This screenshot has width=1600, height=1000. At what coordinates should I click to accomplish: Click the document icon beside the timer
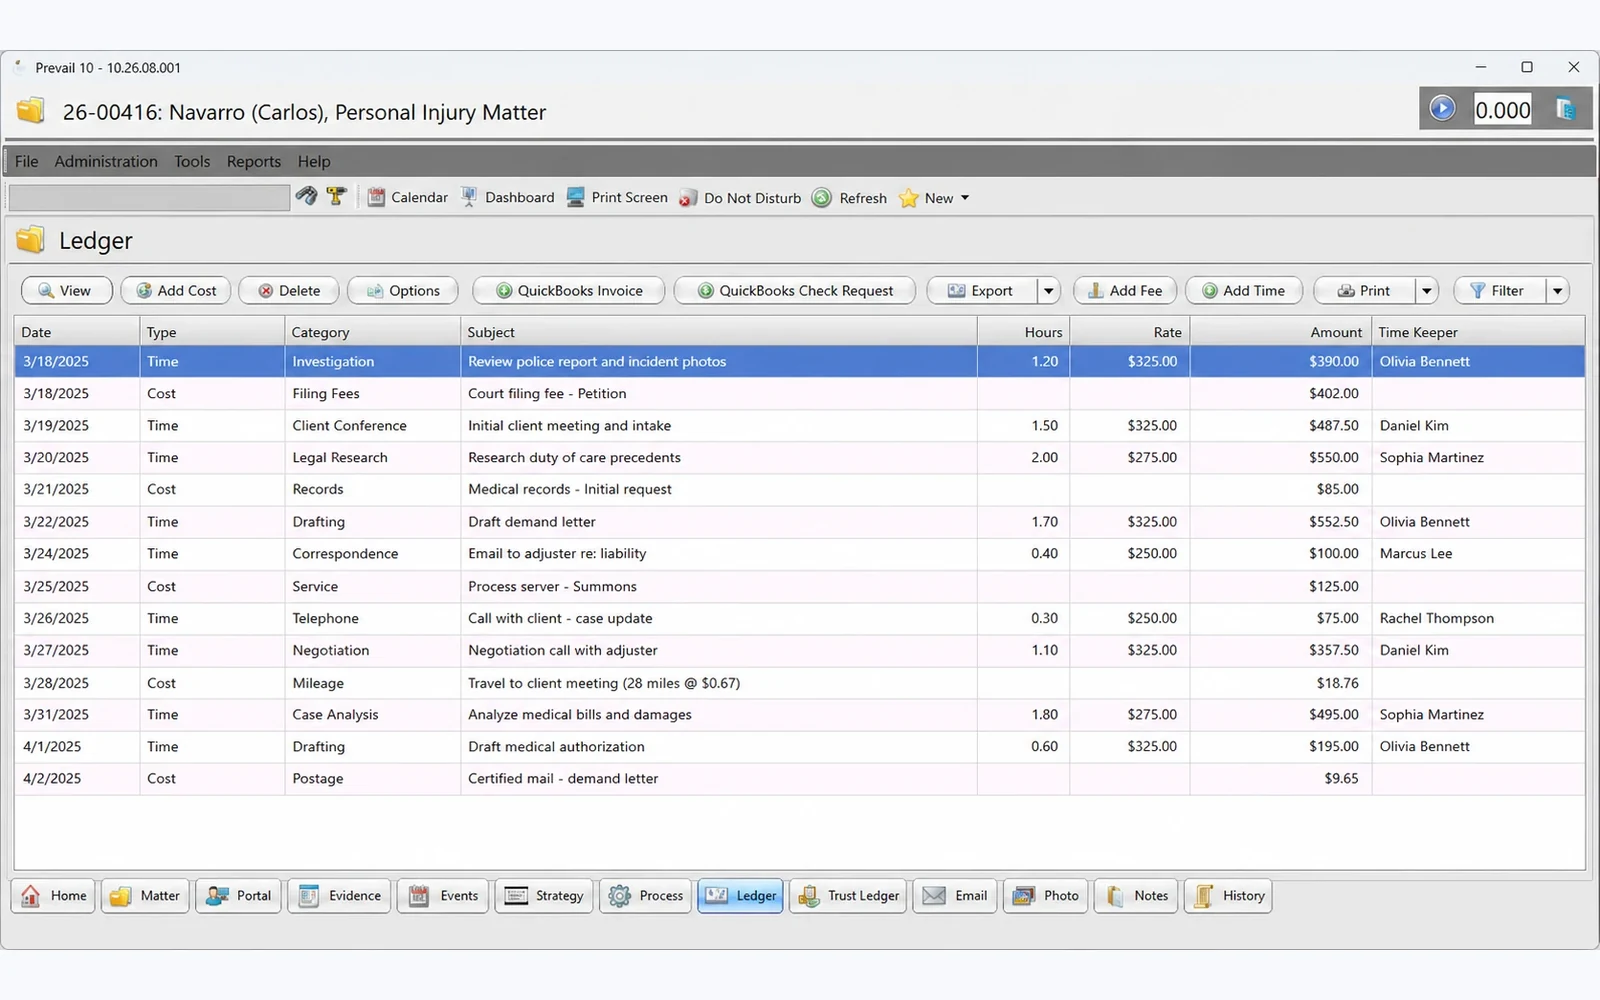[1565, 109]
